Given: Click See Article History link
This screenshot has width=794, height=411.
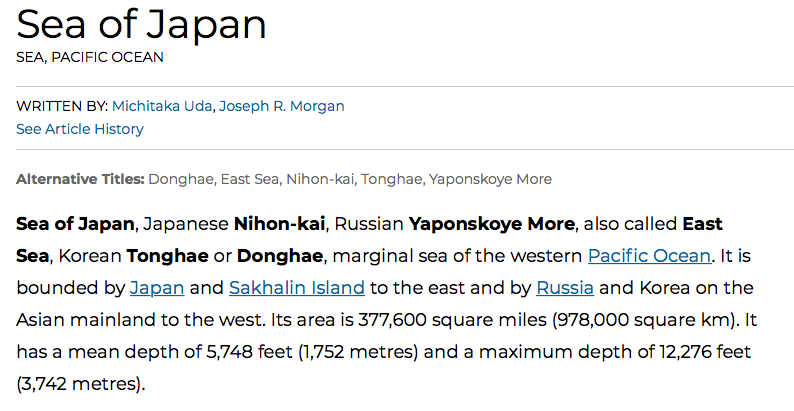Looking at the screenshot, I should coord(80,129).
